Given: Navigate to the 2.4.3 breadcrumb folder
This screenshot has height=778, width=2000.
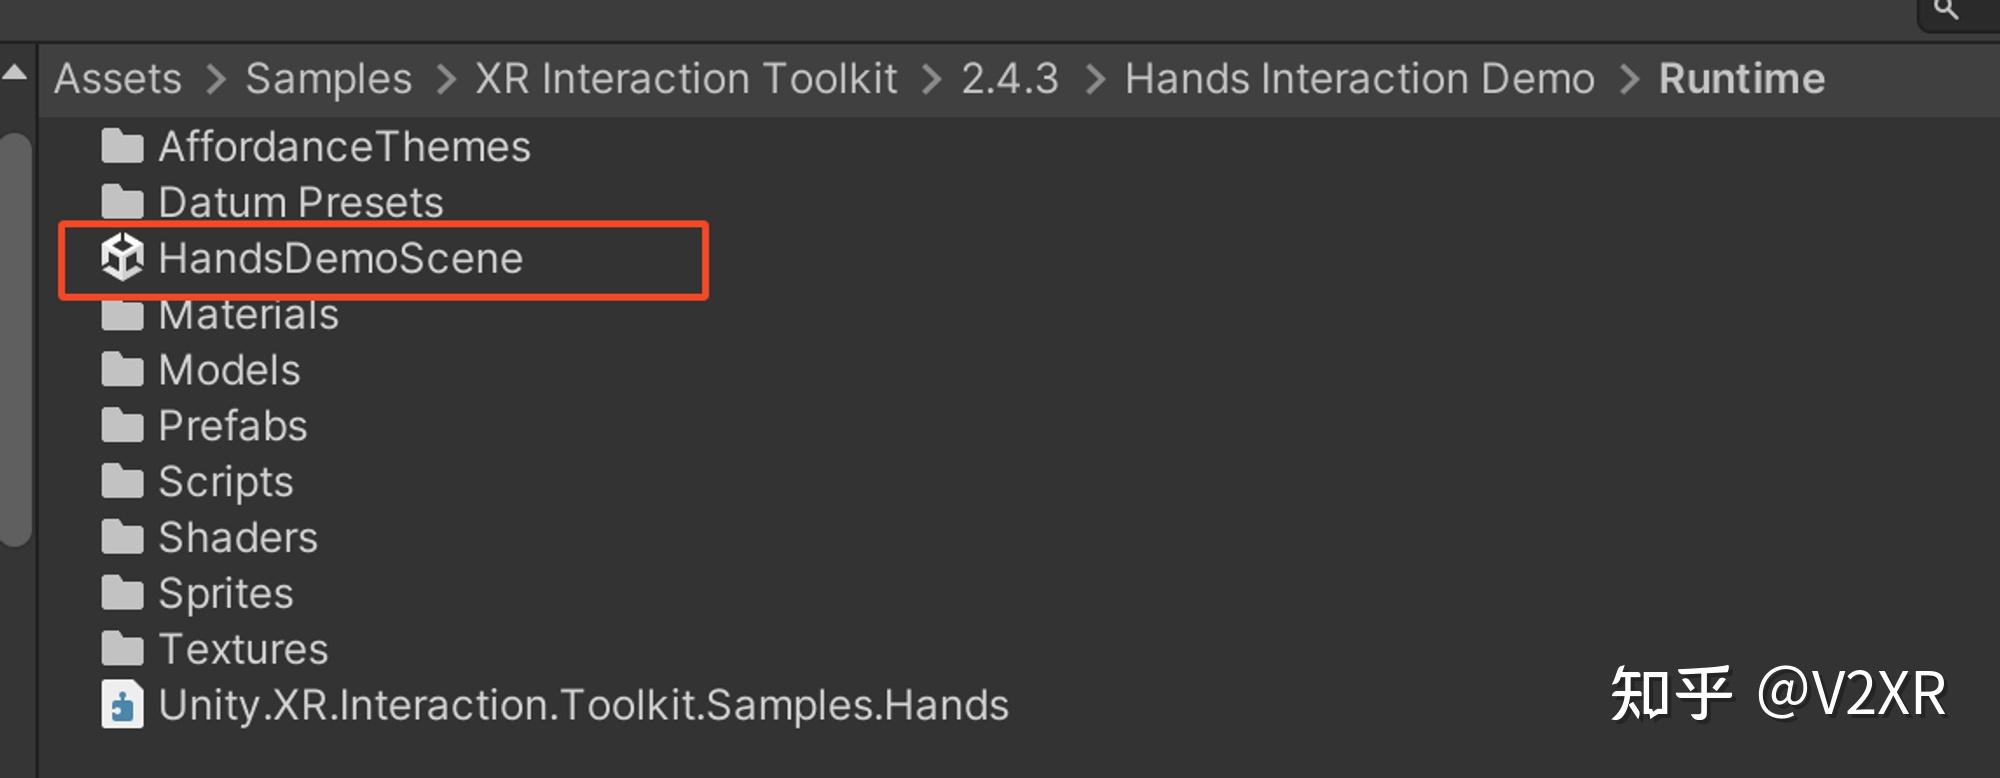Looking at the screenshot, I should point(1010,79).
